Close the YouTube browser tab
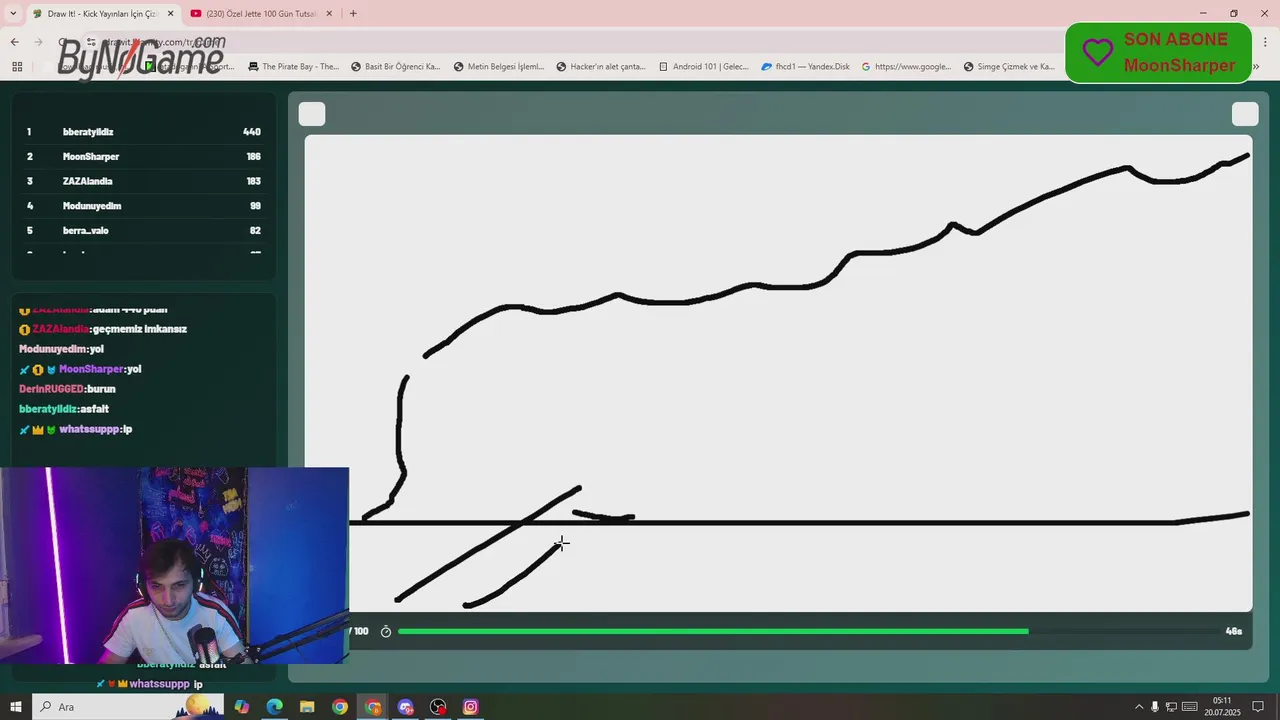 pyautogui.click(x=328, y=13)
